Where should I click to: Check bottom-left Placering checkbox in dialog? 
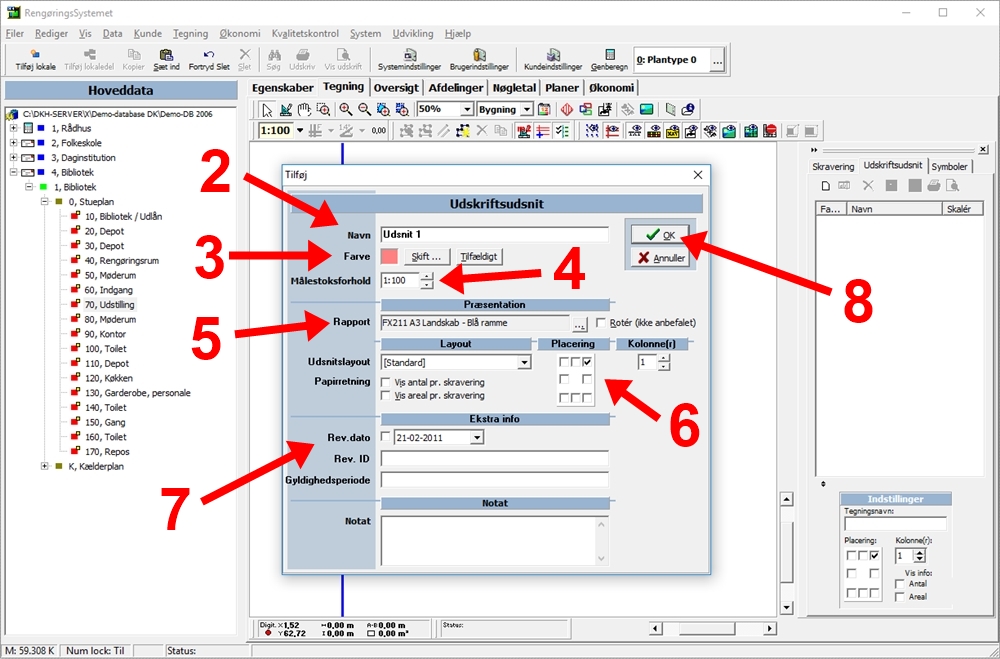coord(564,398)
